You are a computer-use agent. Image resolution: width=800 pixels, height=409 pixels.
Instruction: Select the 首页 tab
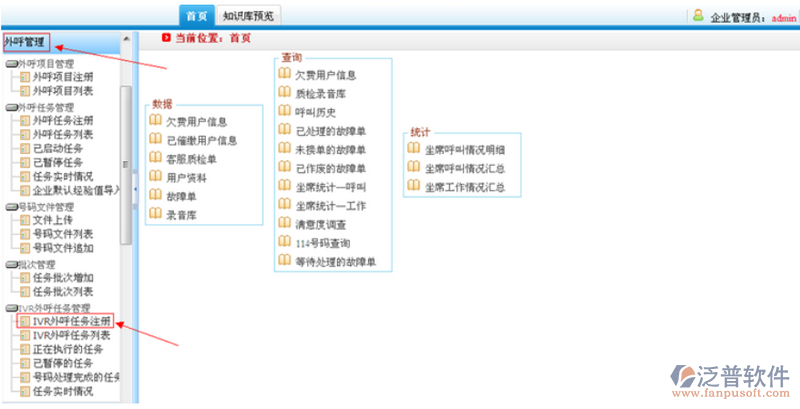(197, 16)
